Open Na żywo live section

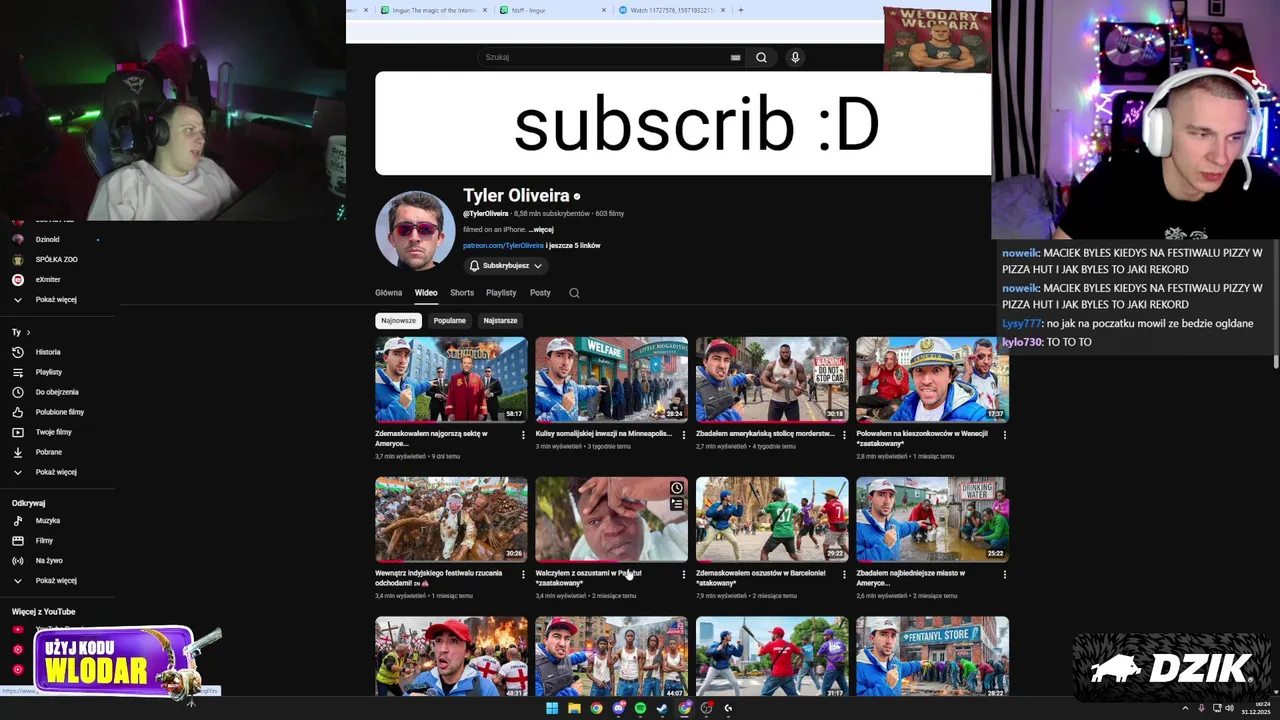point(48,560)
